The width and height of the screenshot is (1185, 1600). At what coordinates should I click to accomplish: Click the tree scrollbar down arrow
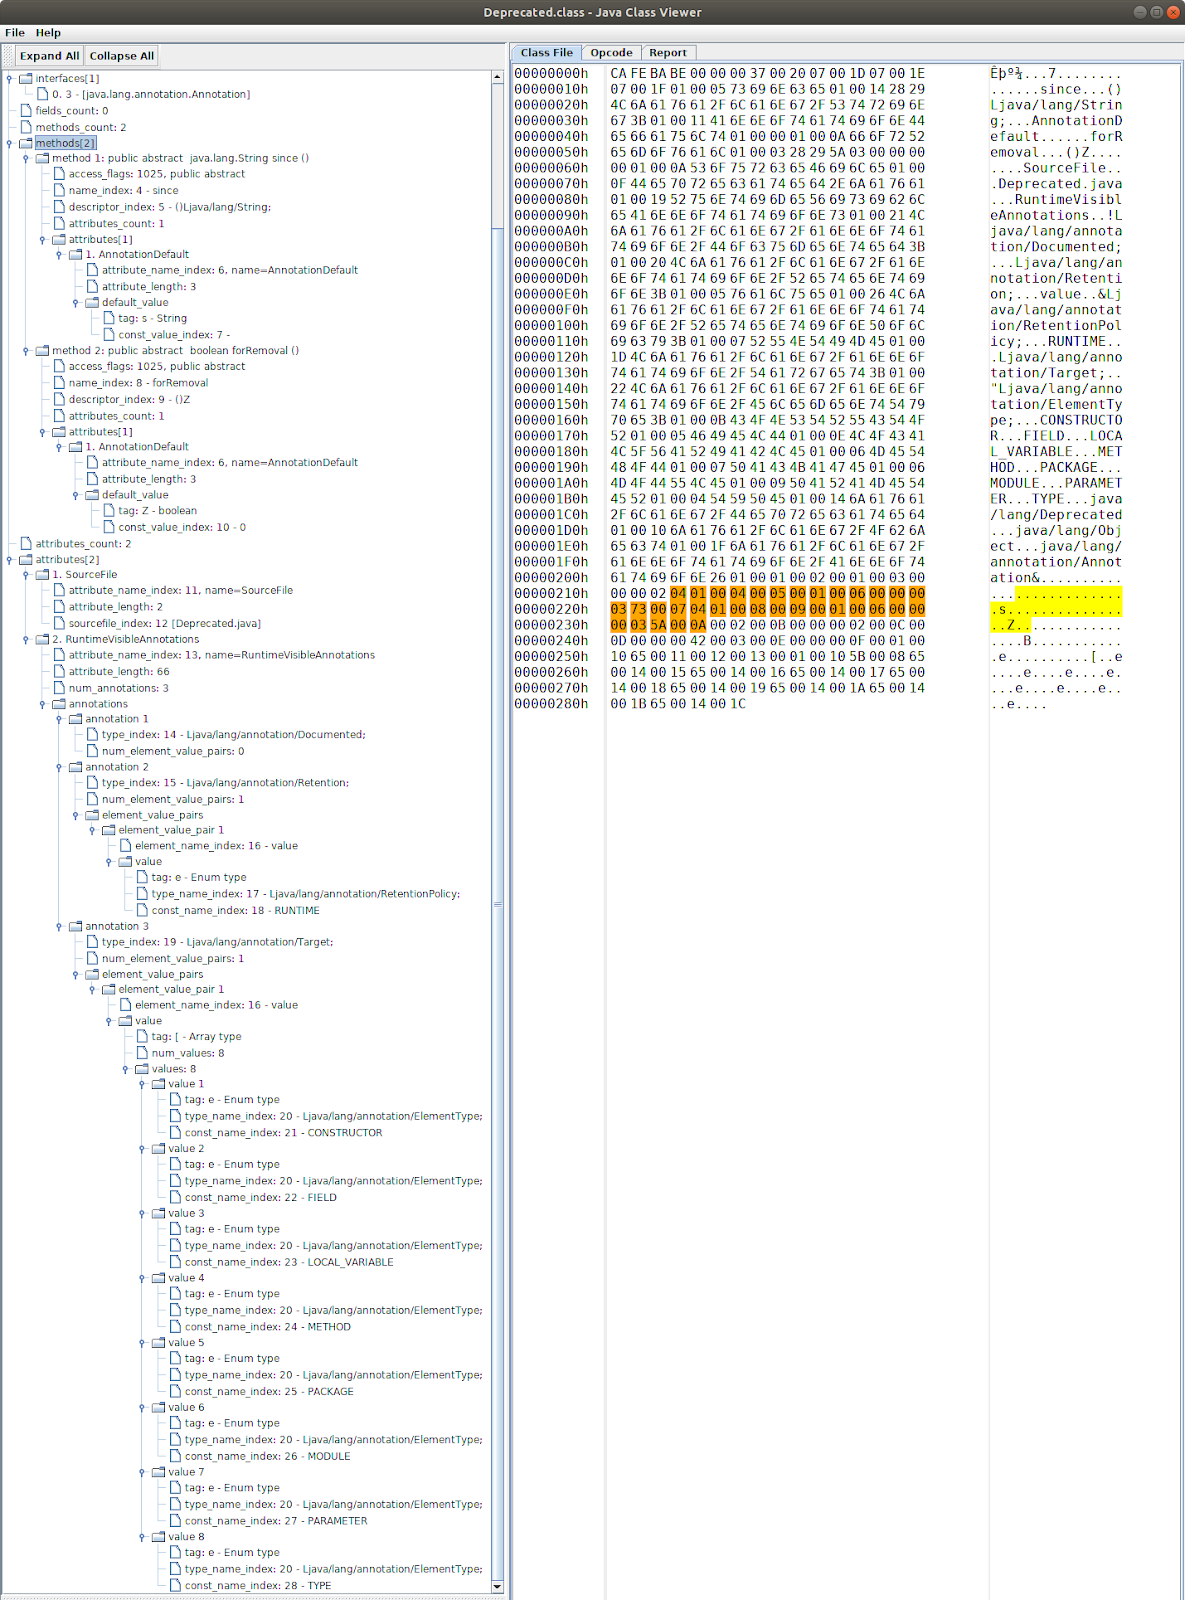tap(497, 1586)
